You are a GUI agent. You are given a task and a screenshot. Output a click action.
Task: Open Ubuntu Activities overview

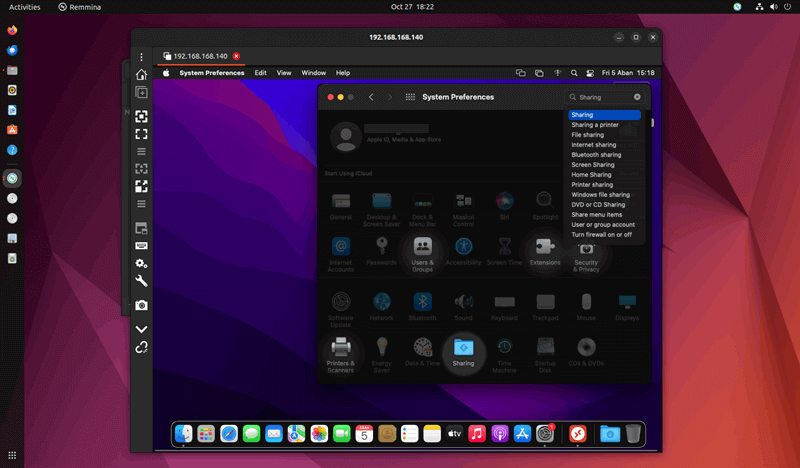(x=25, y=7)
